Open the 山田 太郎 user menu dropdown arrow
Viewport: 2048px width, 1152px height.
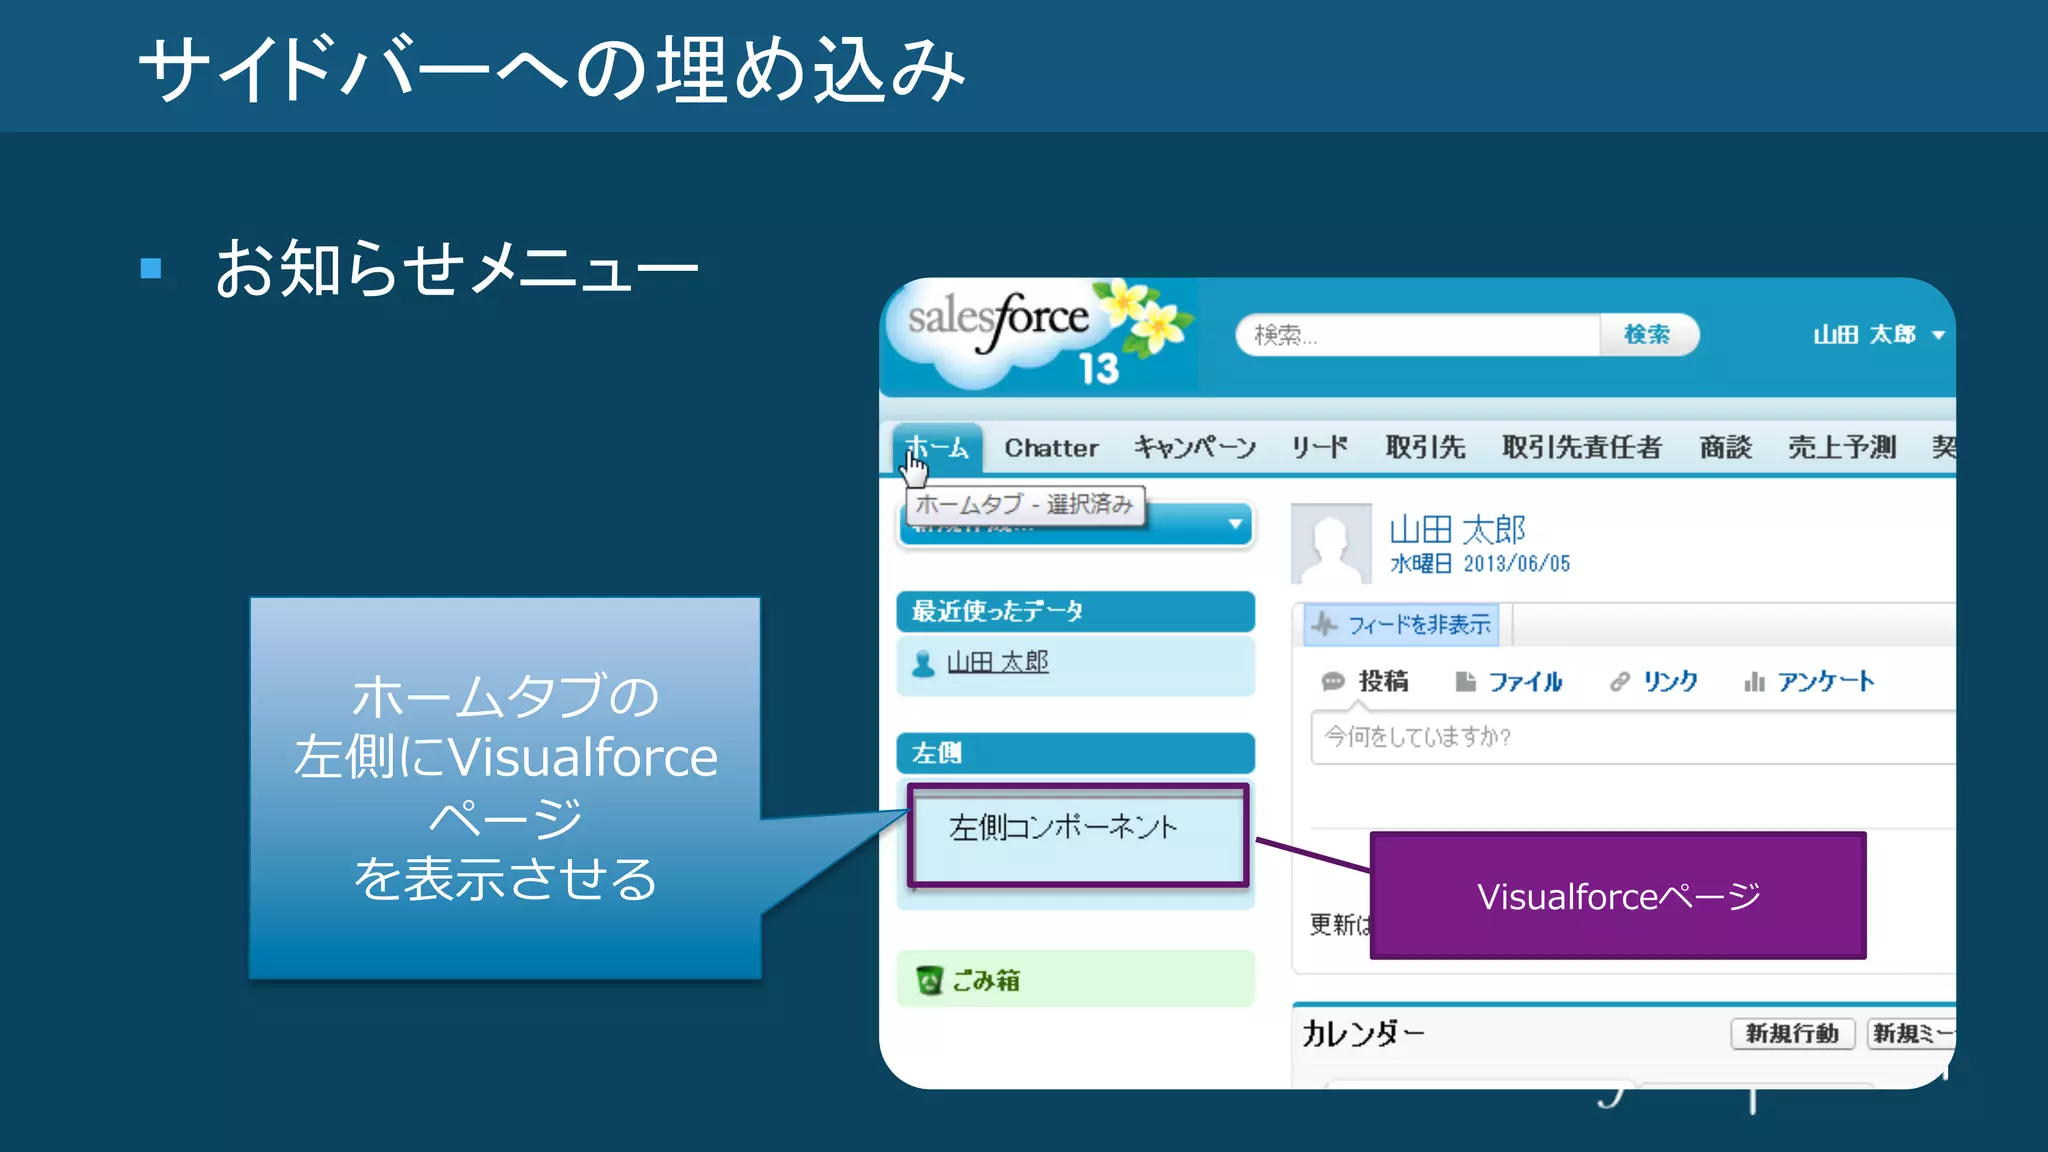click(1938, 335)
